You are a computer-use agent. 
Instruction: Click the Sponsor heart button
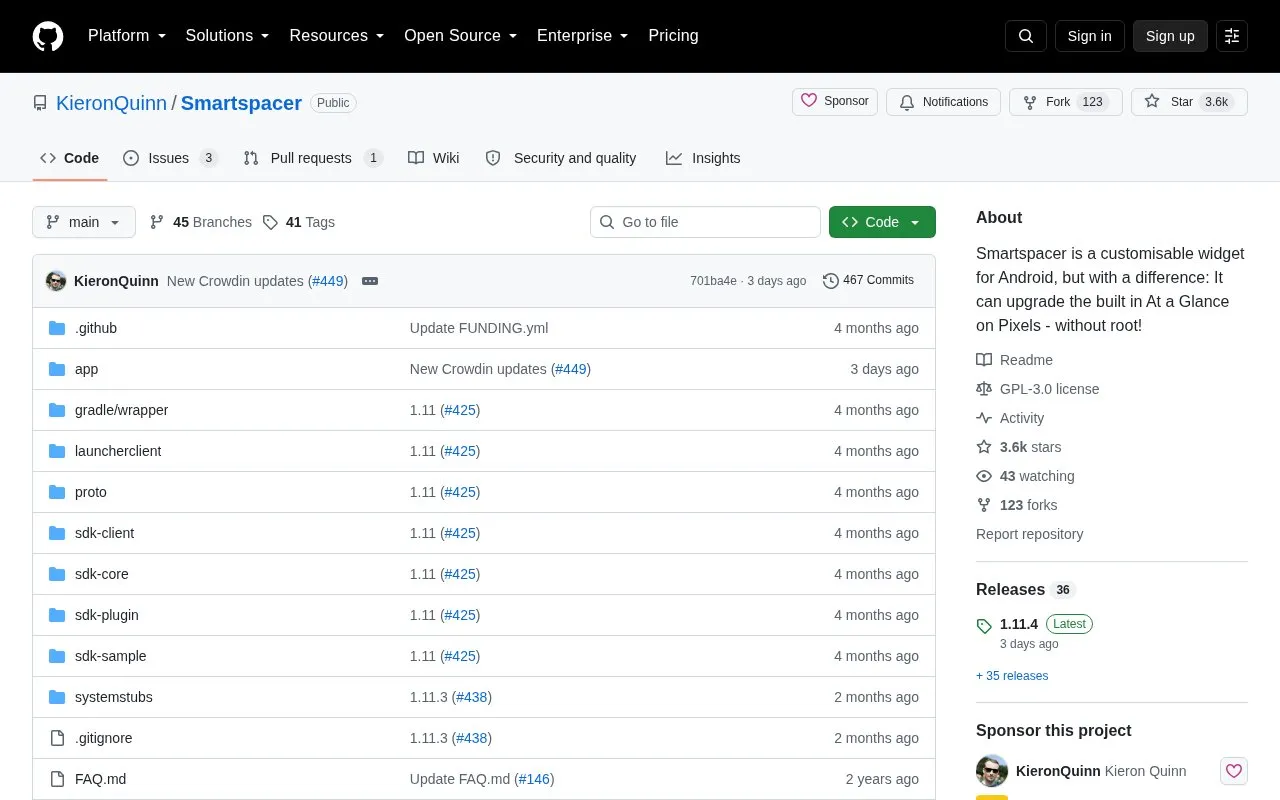[835, 101]
